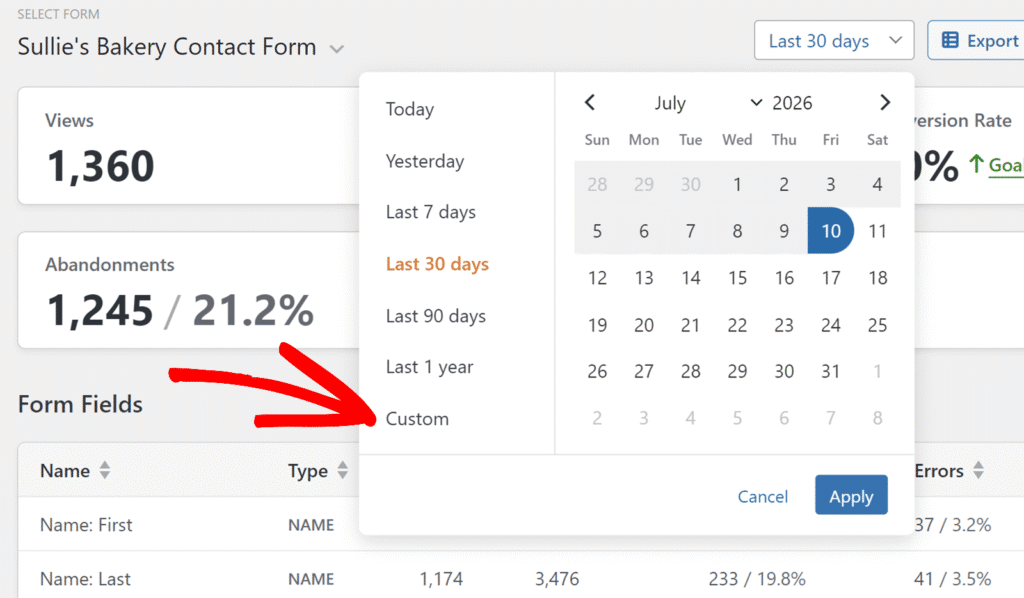Choose July 31 in the calendar

point(831,371)
